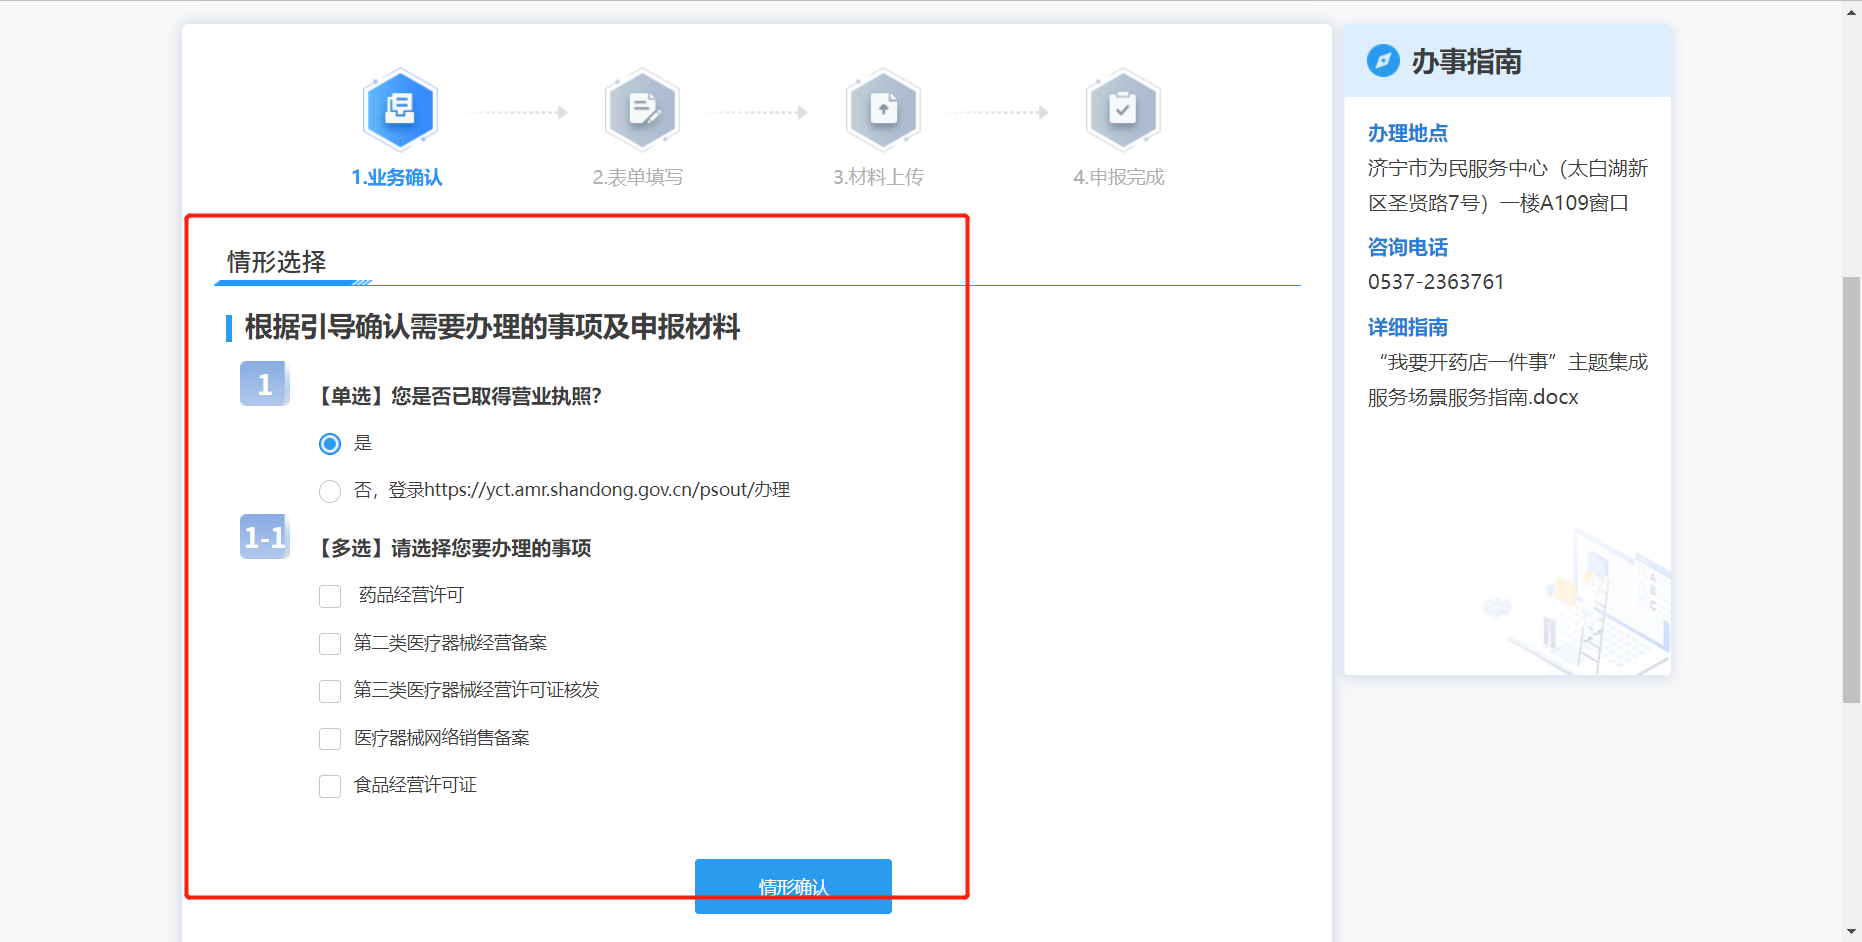
Task: Click the 表单填写 step two hexagon icon
Action: (642, 109)
